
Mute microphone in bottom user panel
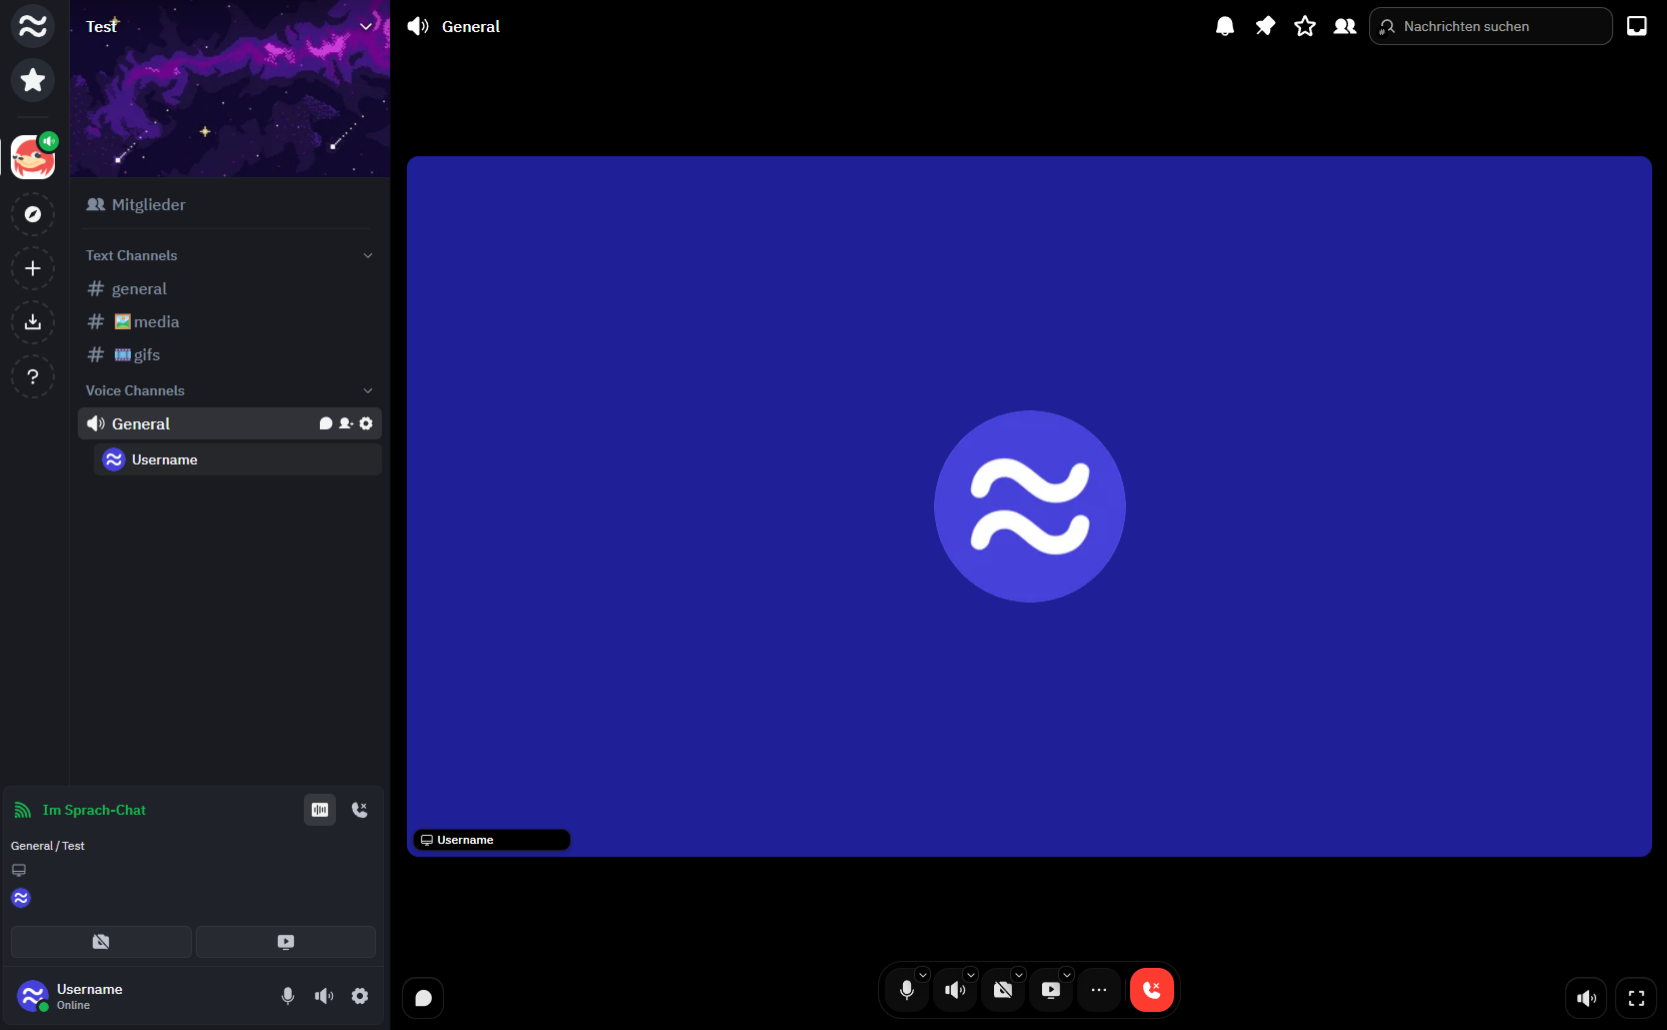click(x=288, y=996)
